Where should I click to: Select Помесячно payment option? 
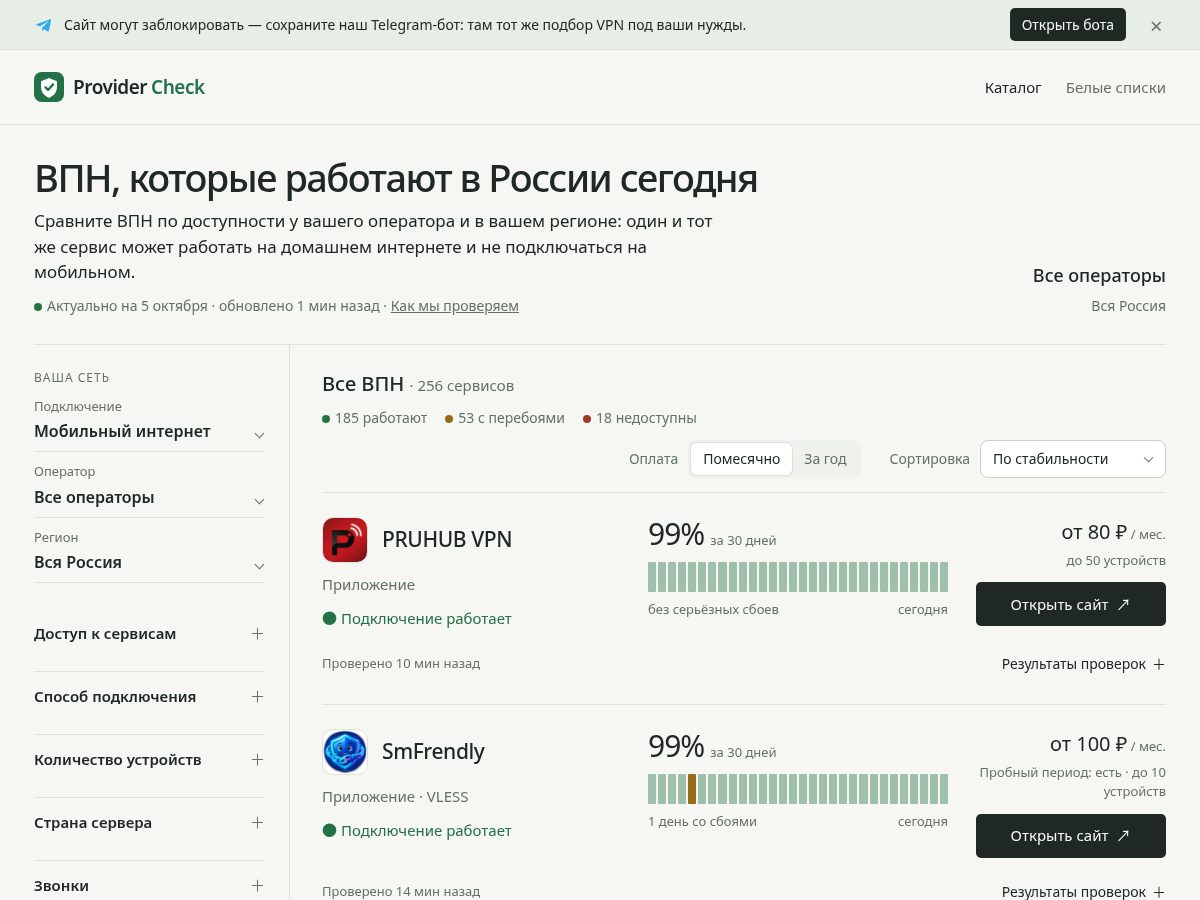click(741, 459)
